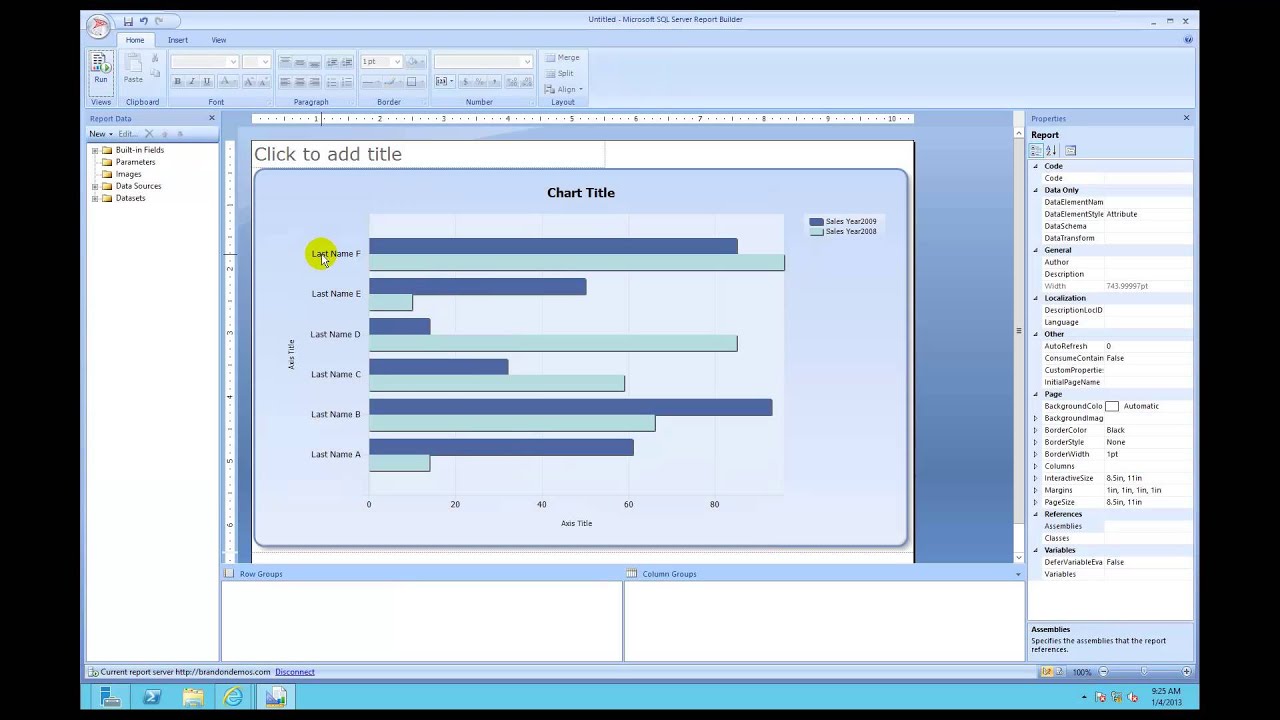Expand the Datasets folder
Viewport: 1280px width, 720px height.
pos(95,198)
